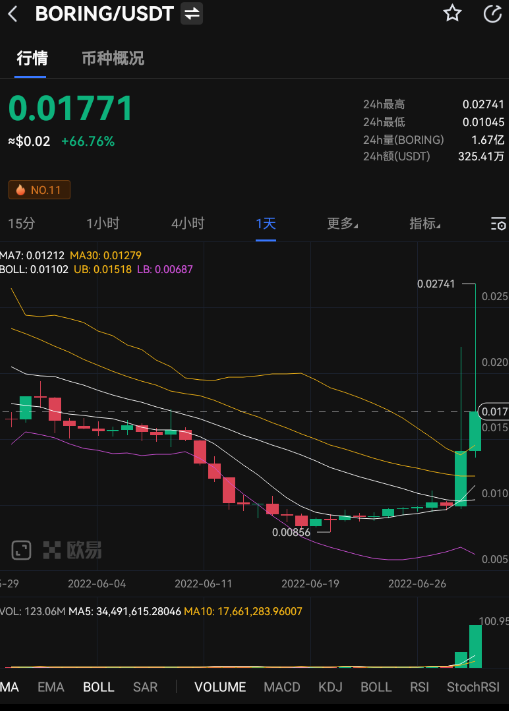The image size is (509, 711).
Task: Tap the 0.02741 high marker on chart
Action: click(436, 284)
